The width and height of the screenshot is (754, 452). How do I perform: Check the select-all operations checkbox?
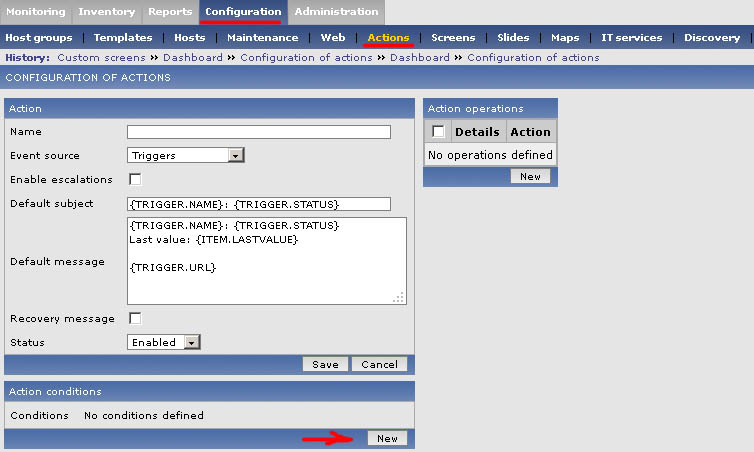click(438, 132)
